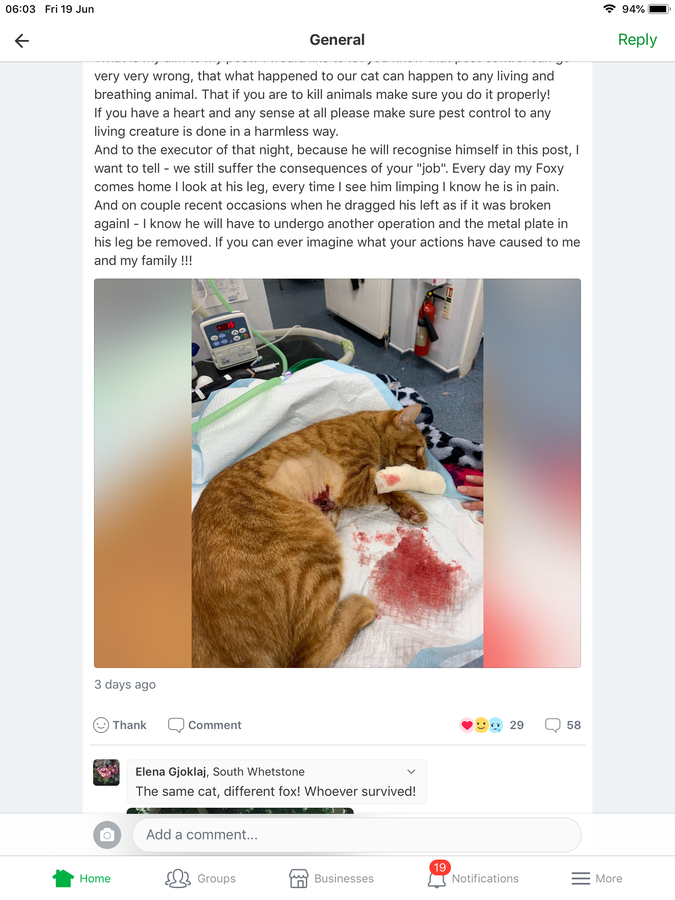Tap the camera icon to attach photo
The image size is (675, 900).
[107, 835]
